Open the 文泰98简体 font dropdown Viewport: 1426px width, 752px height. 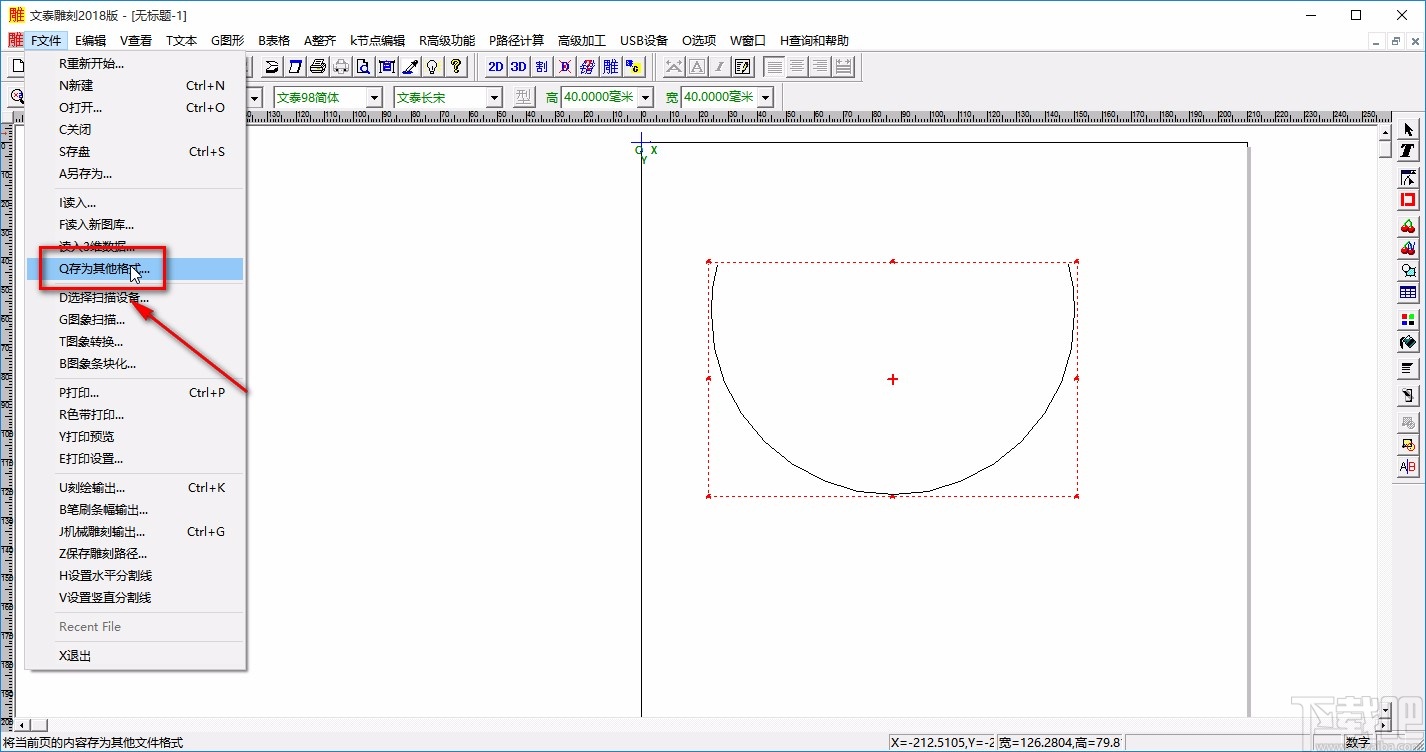[374, 97]
